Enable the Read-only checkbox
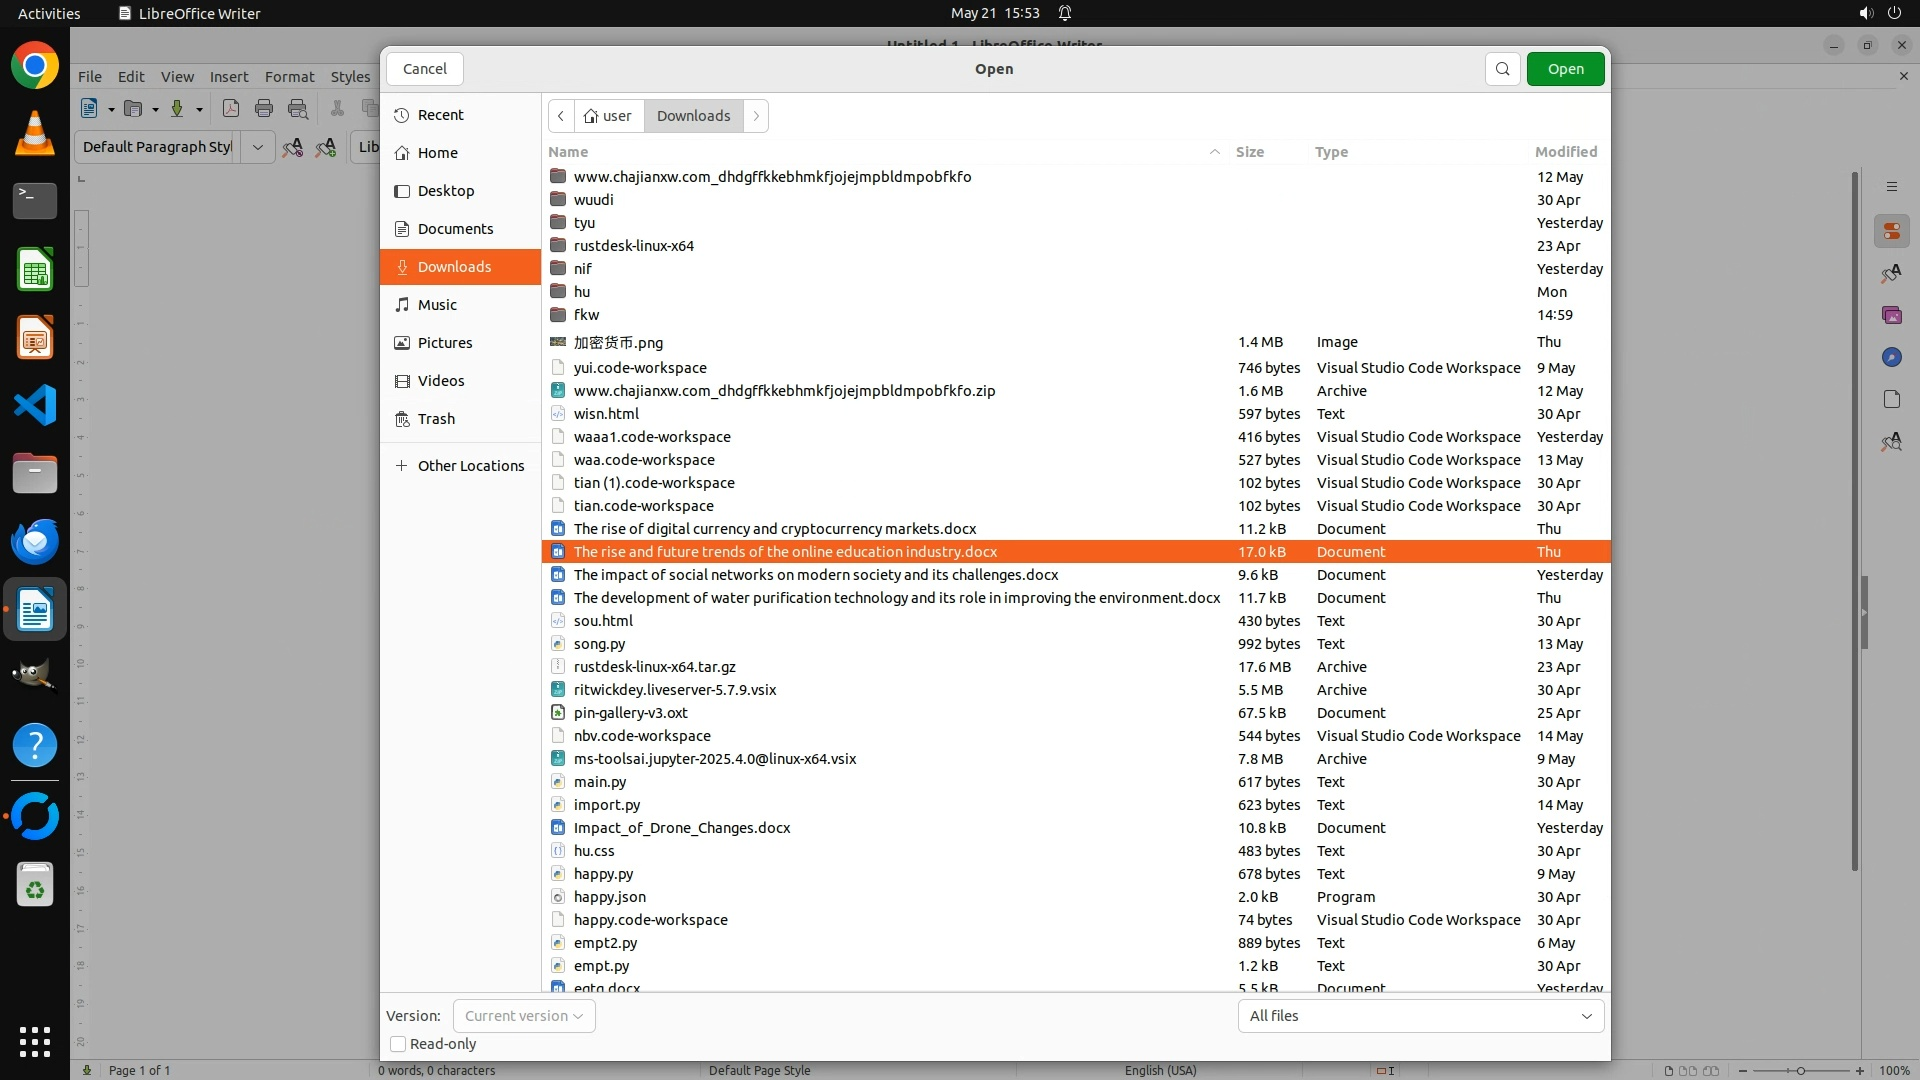Screen dimensions: 1920x1080 pyautogui.click(x=398, y=1044)
